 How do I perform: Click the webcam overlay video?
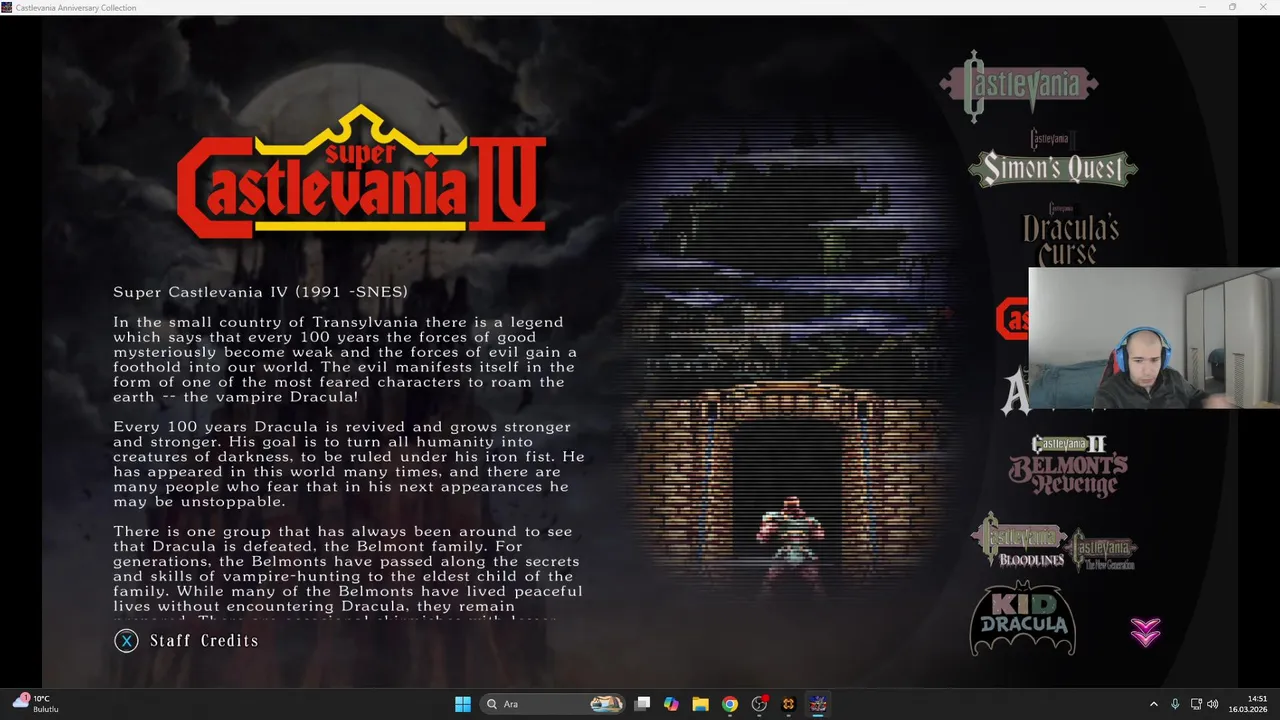1154,338
